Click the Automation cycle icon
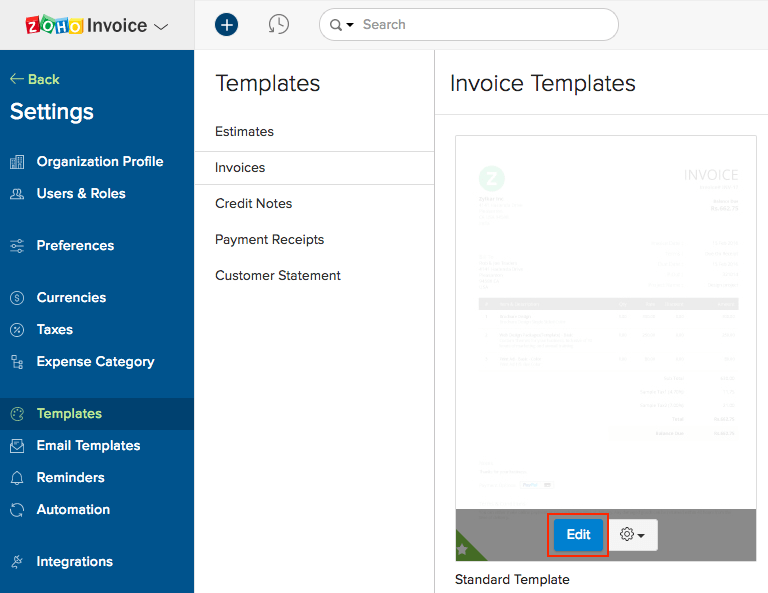 point(17,510)
